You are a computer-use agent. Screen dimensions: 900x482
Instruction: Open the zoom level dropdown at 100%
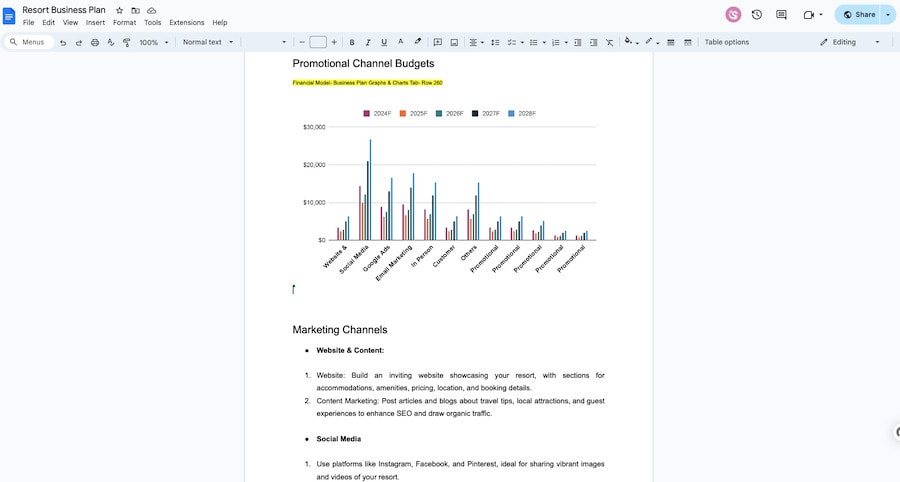coord(154,42)
